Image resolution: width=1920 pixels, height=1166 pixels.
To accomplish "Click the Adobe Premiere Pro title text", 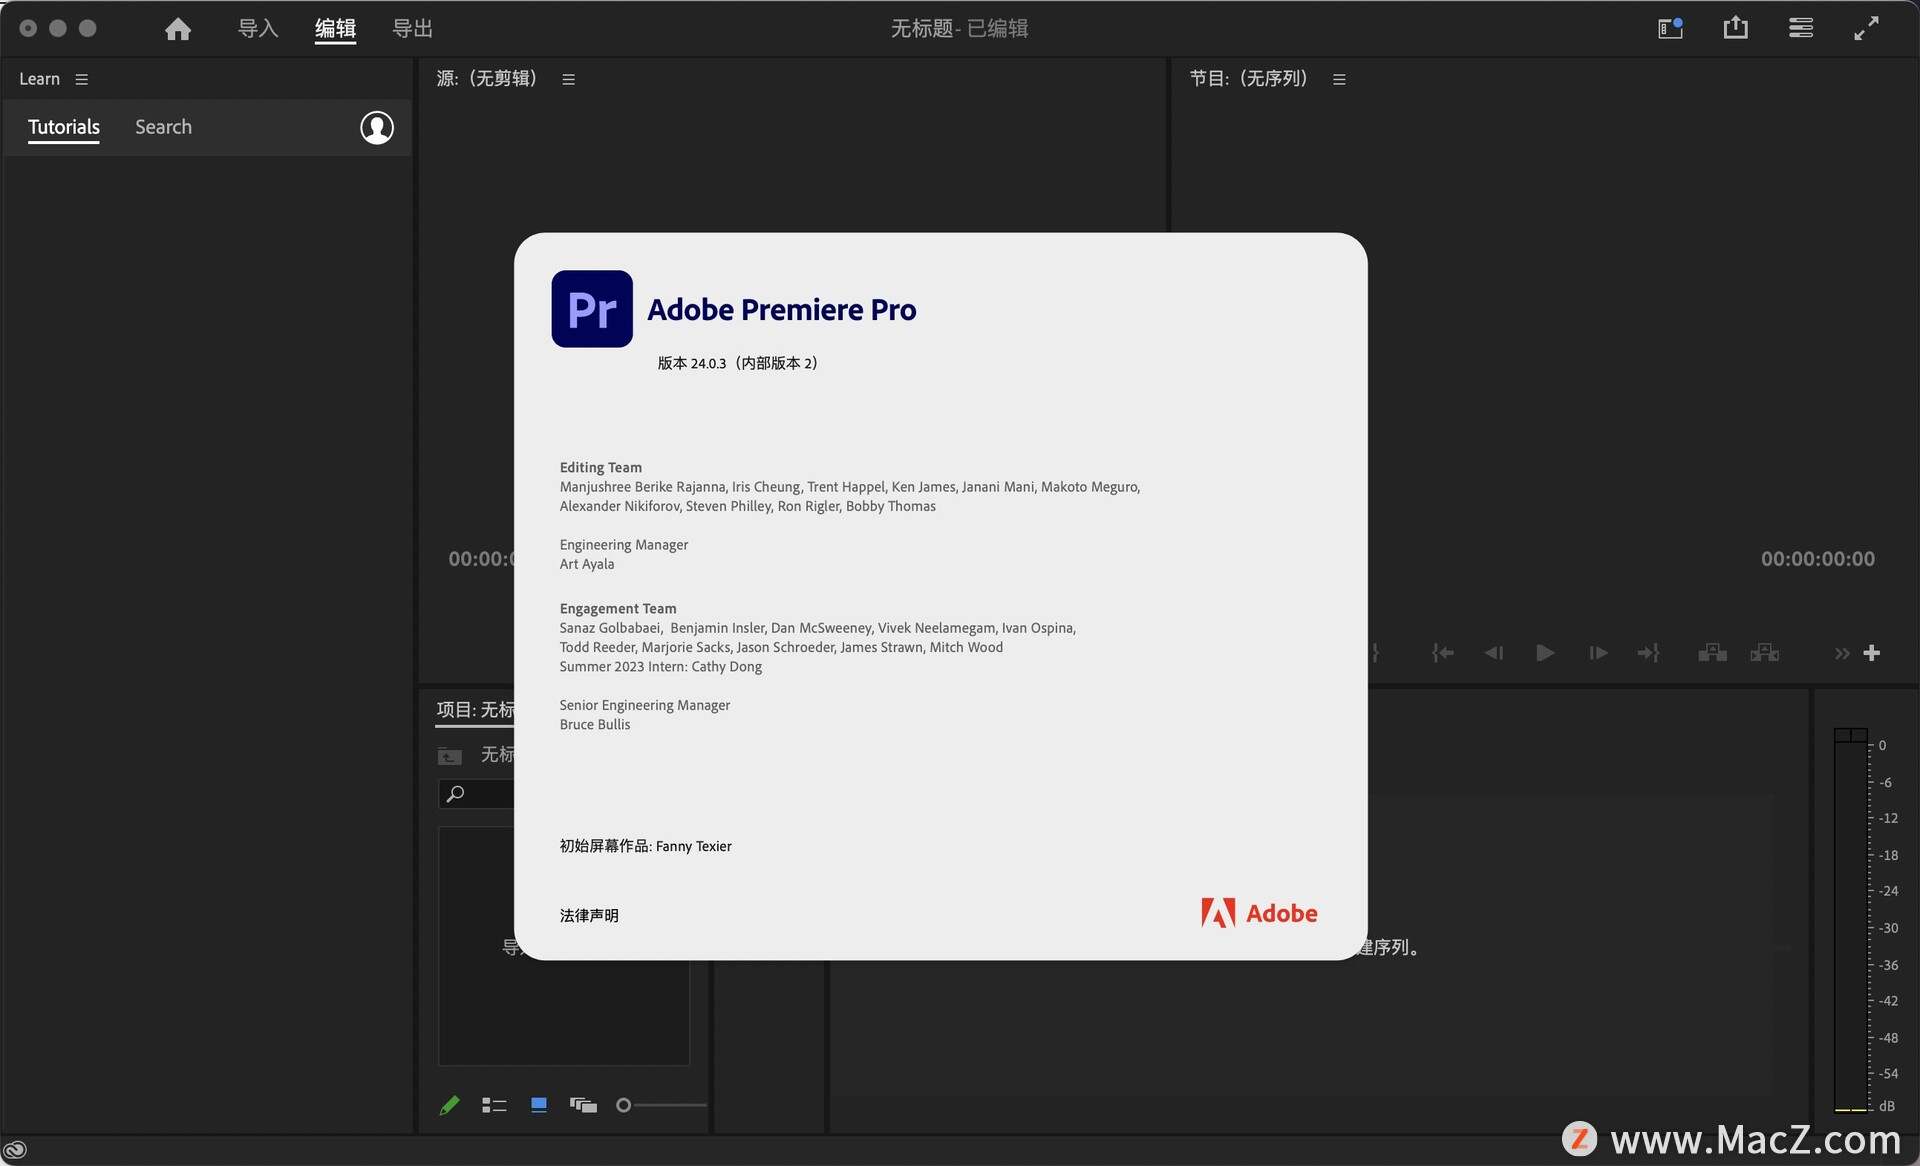I will point(782,310).
